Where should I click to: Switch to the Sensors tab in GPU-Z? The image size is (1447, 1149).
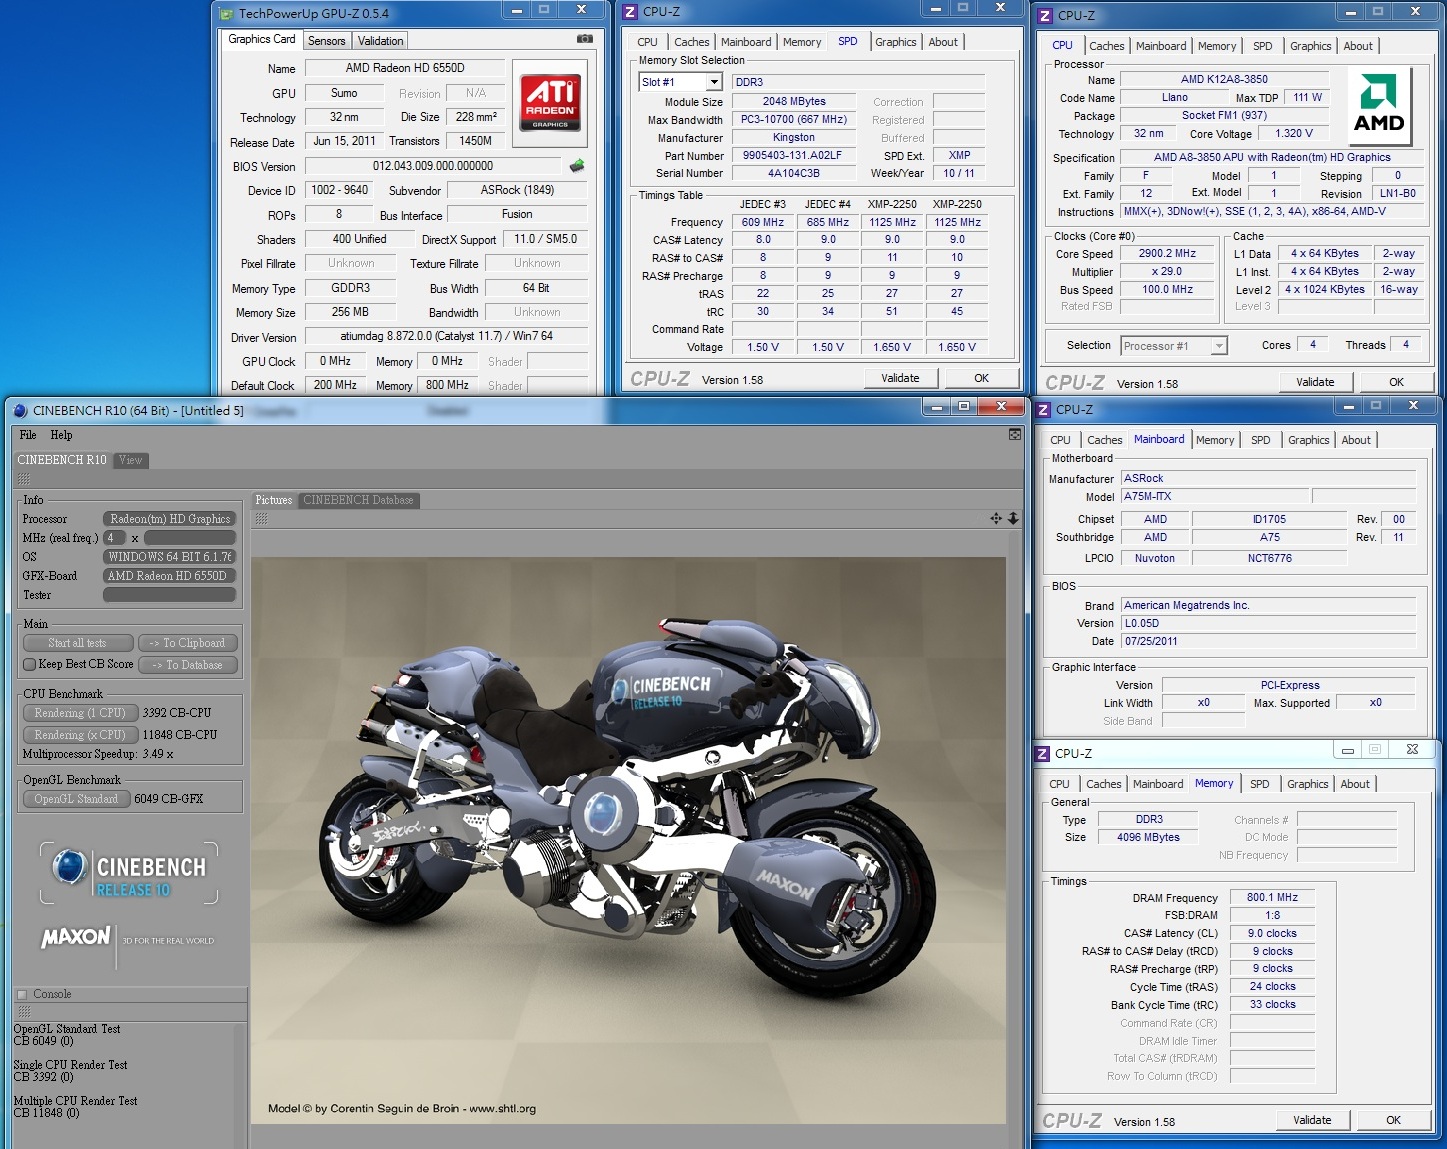326,41
